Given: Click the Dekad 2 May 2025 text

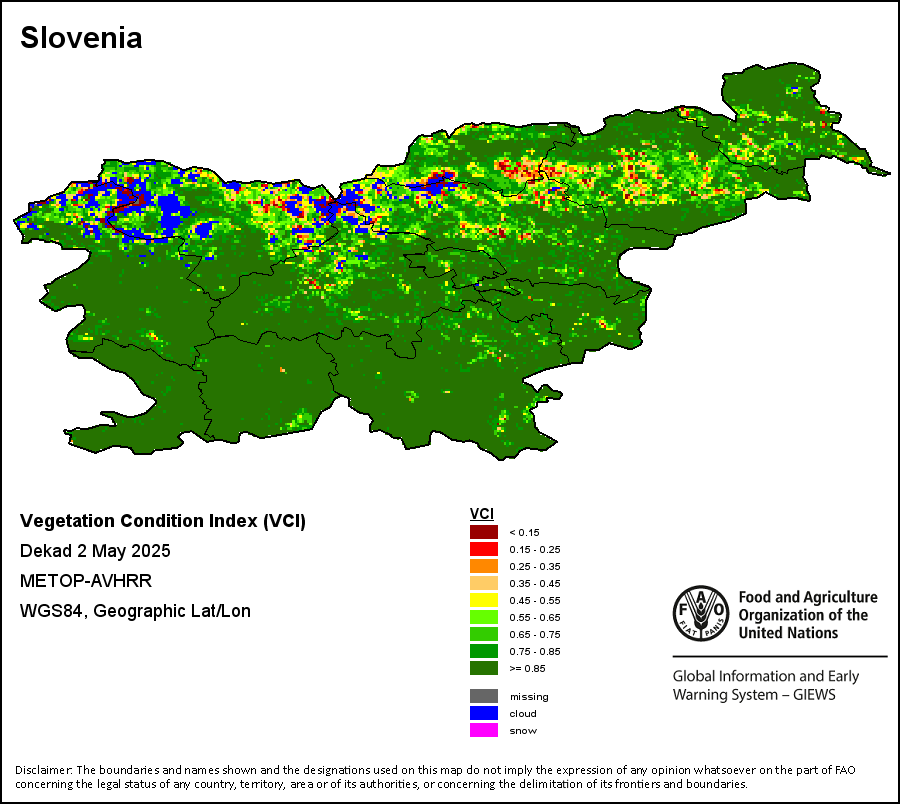Looking at the screenshot, I should click(95, 551).
